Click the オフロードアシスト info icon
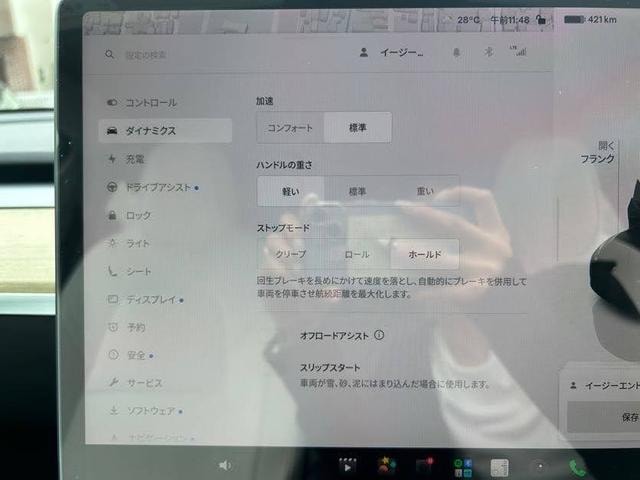640x480 pixels. pos(379,335)
